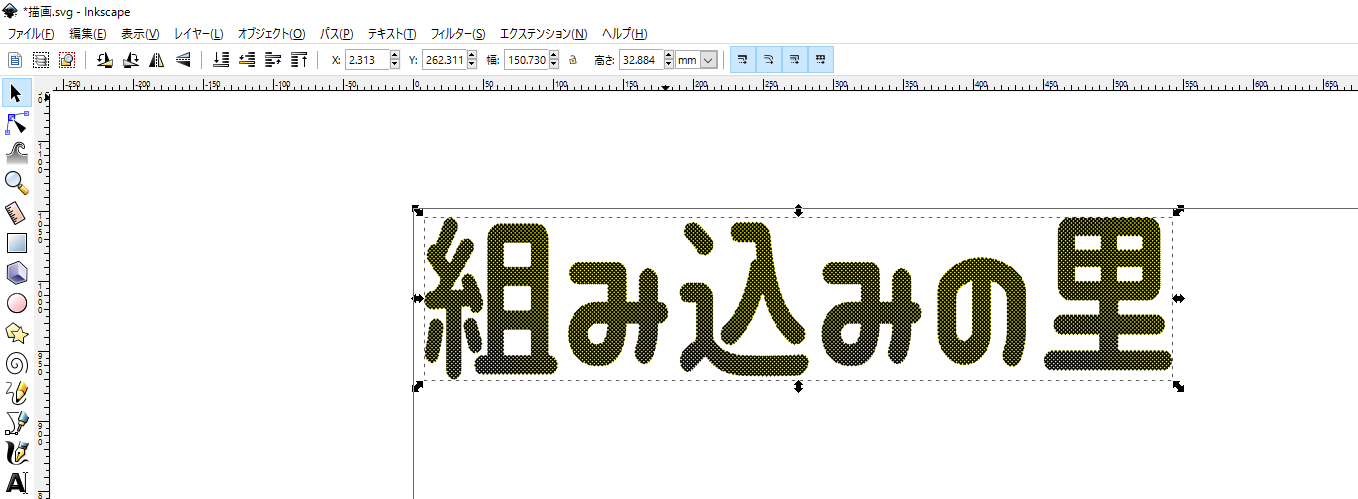Toggle width/height lock ratio

[573, 60]
